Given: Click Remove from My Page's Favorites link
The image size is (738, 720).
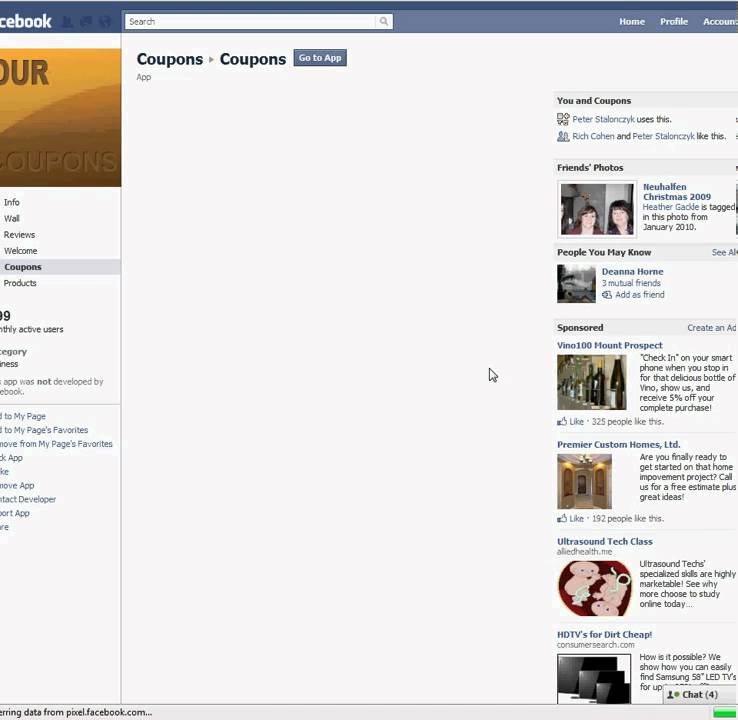Looking at the screenshot, I should (x=56, y=444).
